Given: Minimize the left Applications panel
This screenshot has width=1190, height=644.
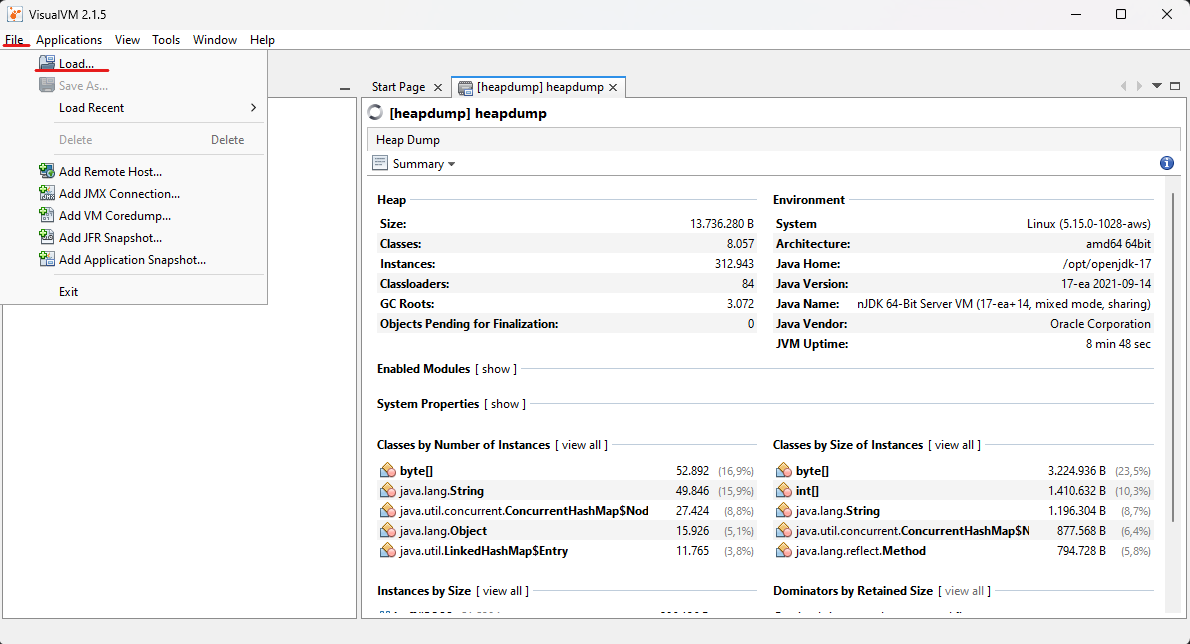Looking at the screenshot, I should click(345, 88).
